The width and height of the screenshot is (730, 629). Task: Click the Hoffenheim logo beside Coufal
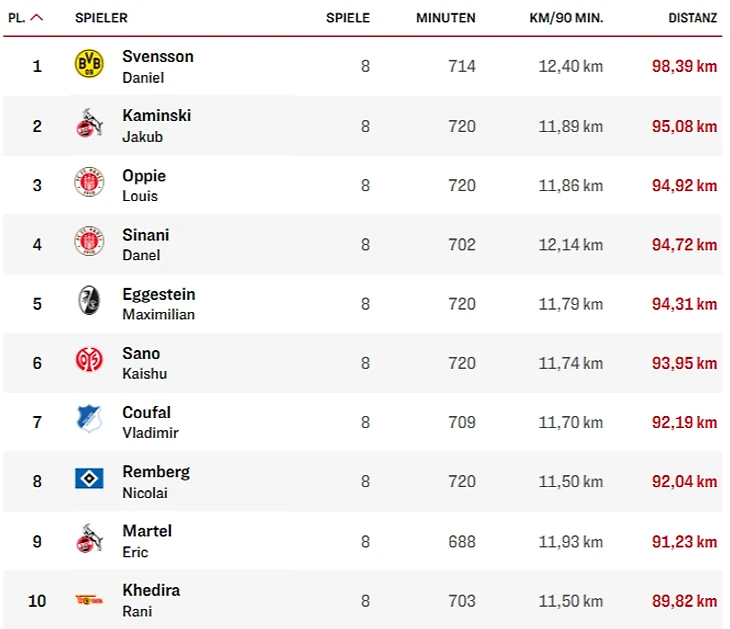coord(89,421)
